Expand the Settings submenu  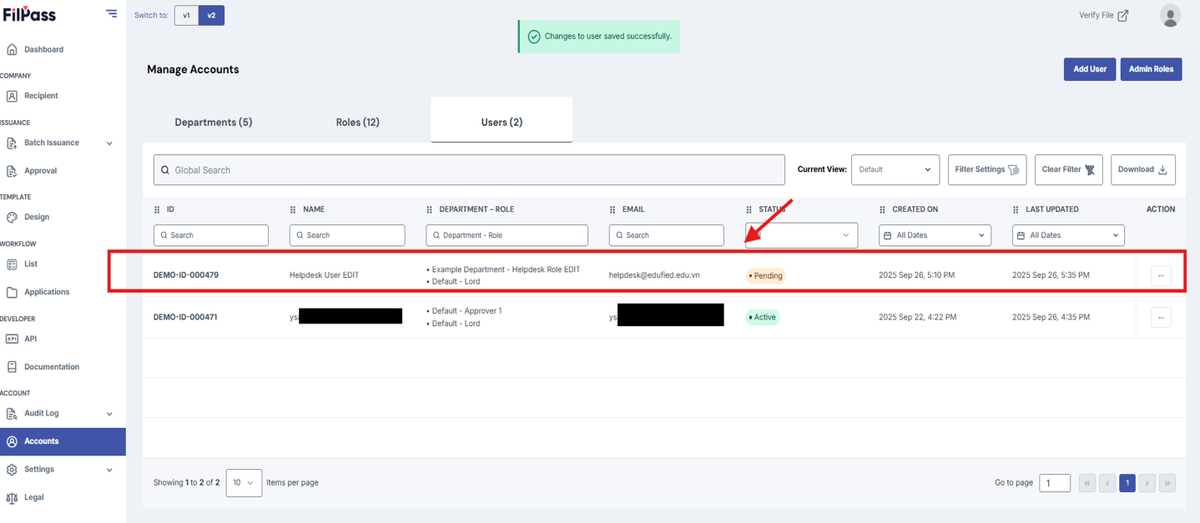pyautogui.click(x=109, y=469)
